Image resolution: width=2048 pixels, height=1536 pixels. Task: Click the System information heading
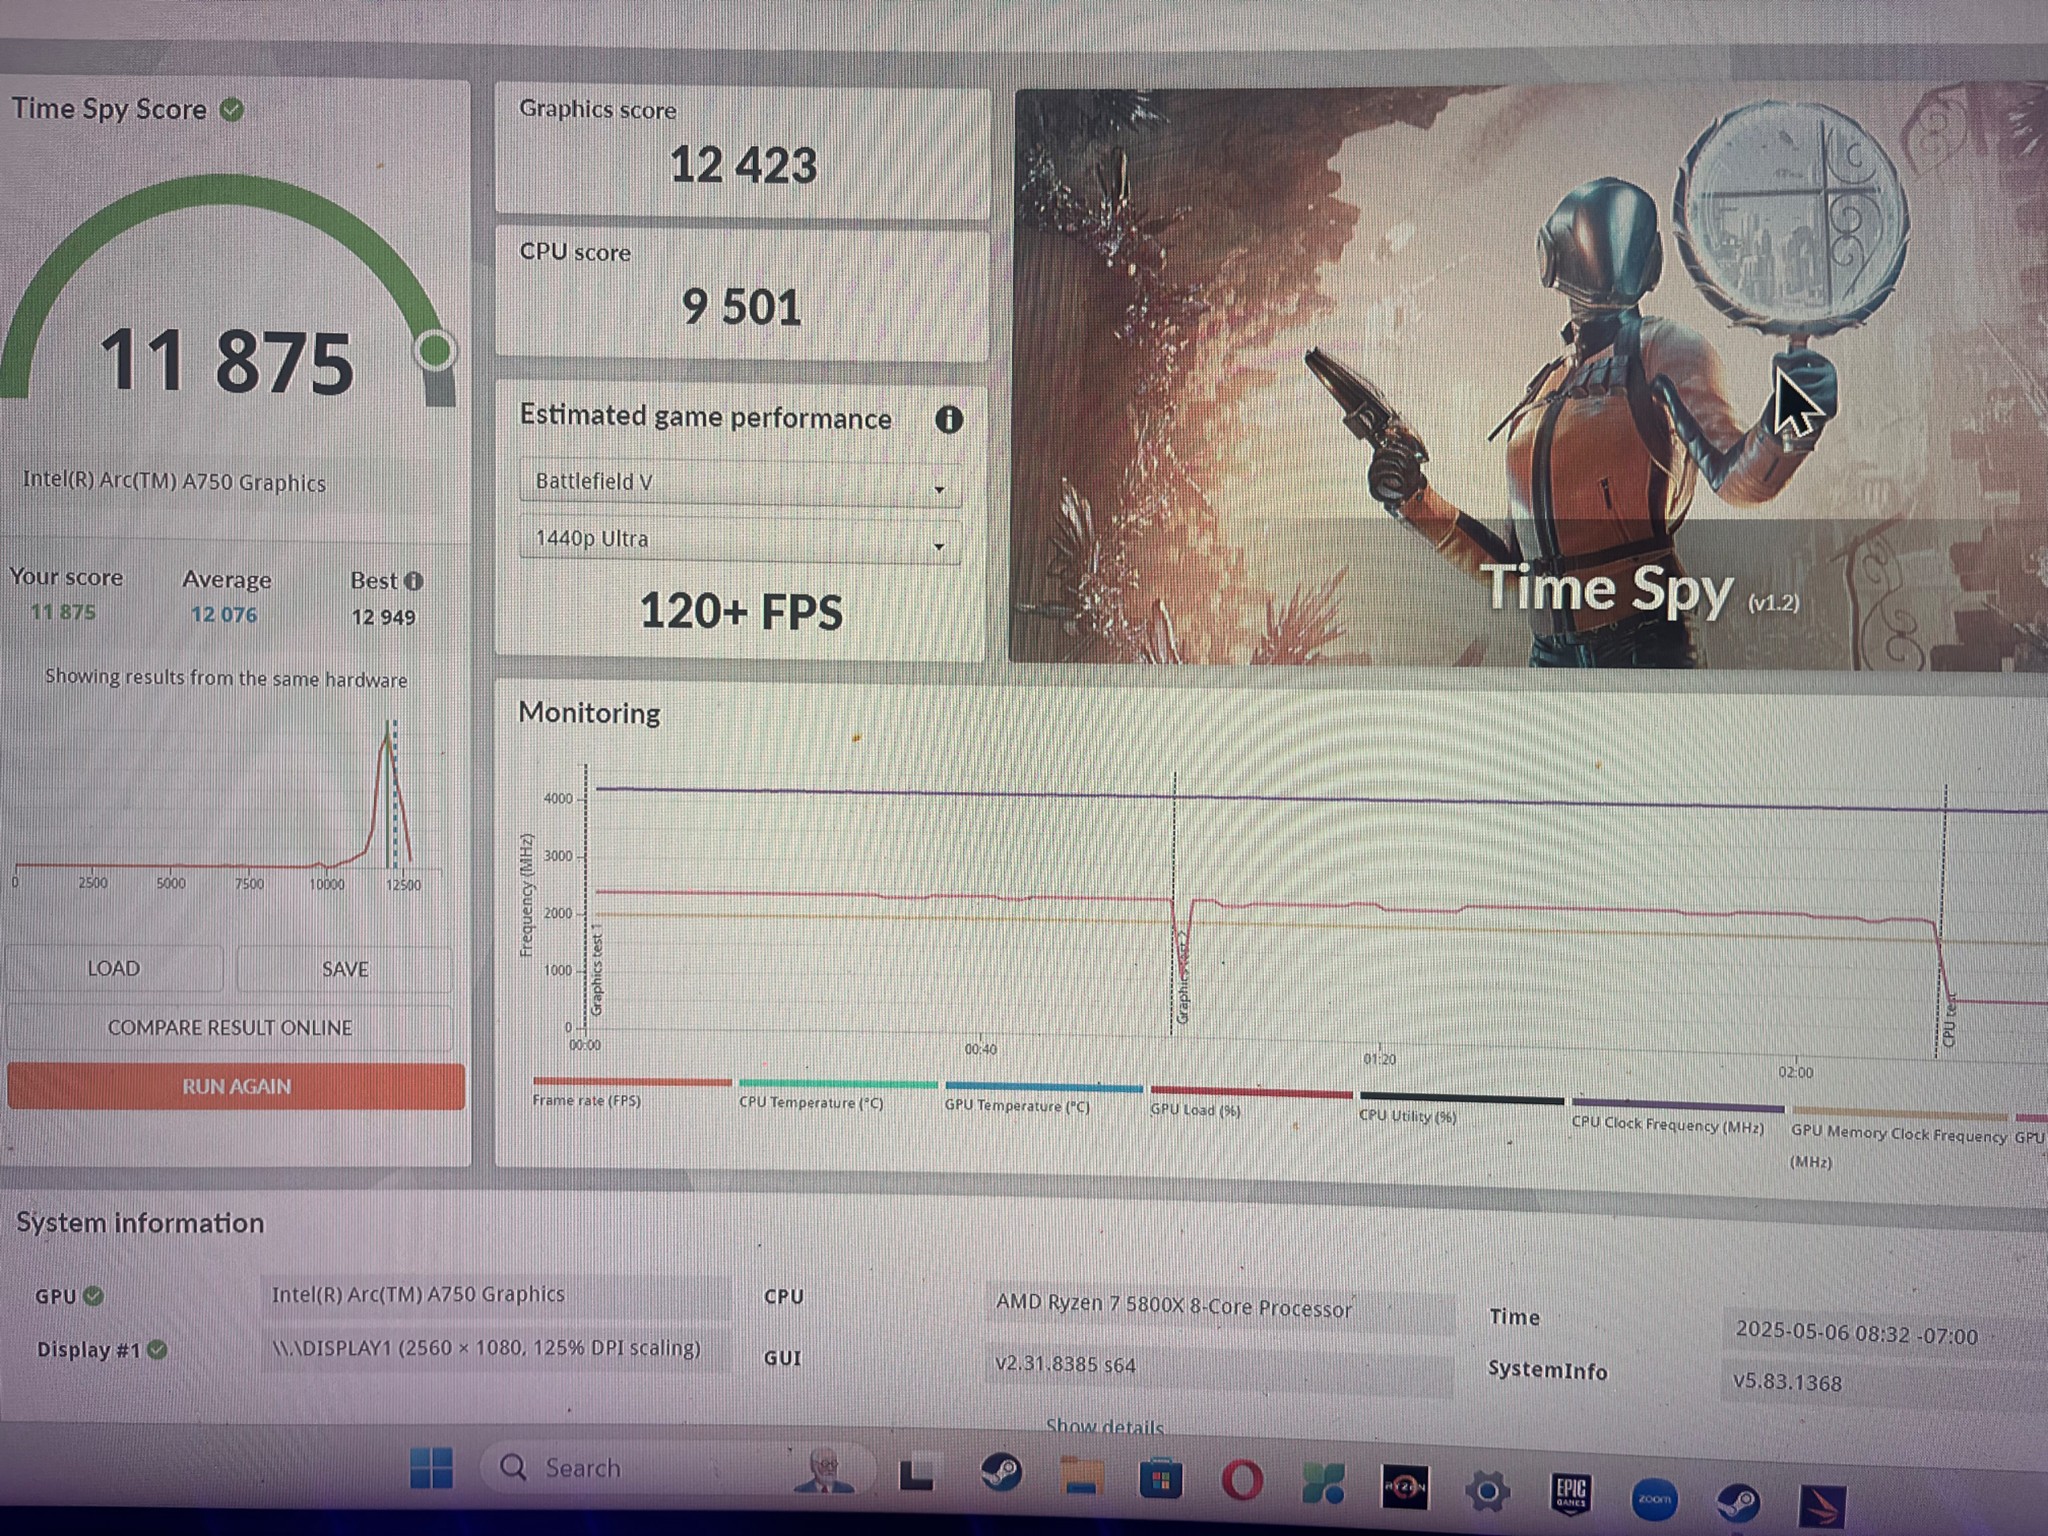140,1223
